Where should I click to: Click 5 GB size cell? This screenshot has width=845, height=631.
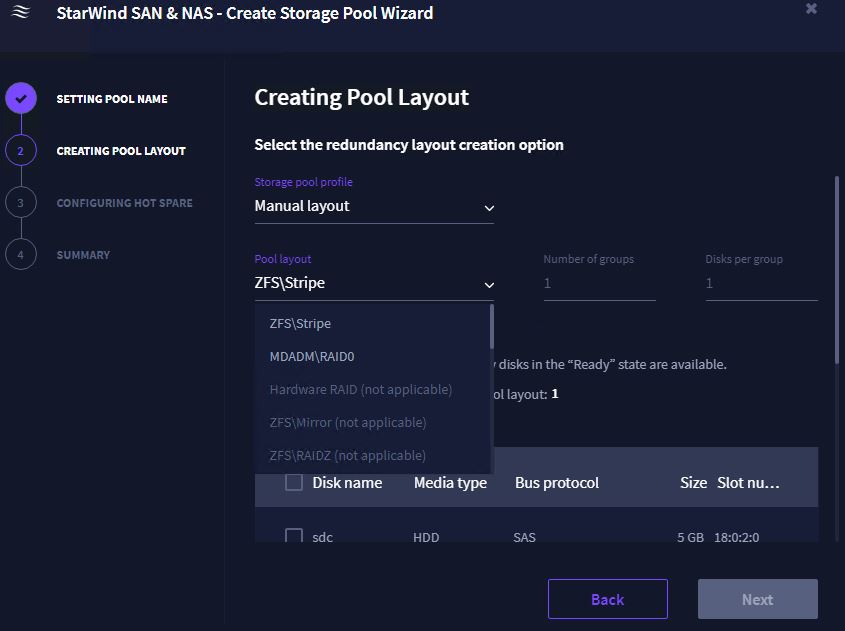[690, 537]
